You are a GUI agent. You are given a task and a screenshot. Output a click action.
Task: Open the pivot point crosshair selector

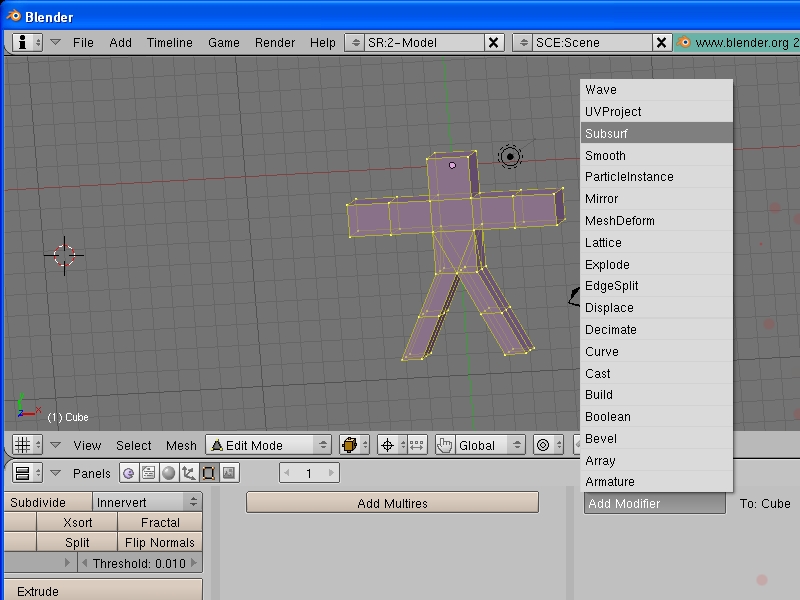tap(391, 445)
